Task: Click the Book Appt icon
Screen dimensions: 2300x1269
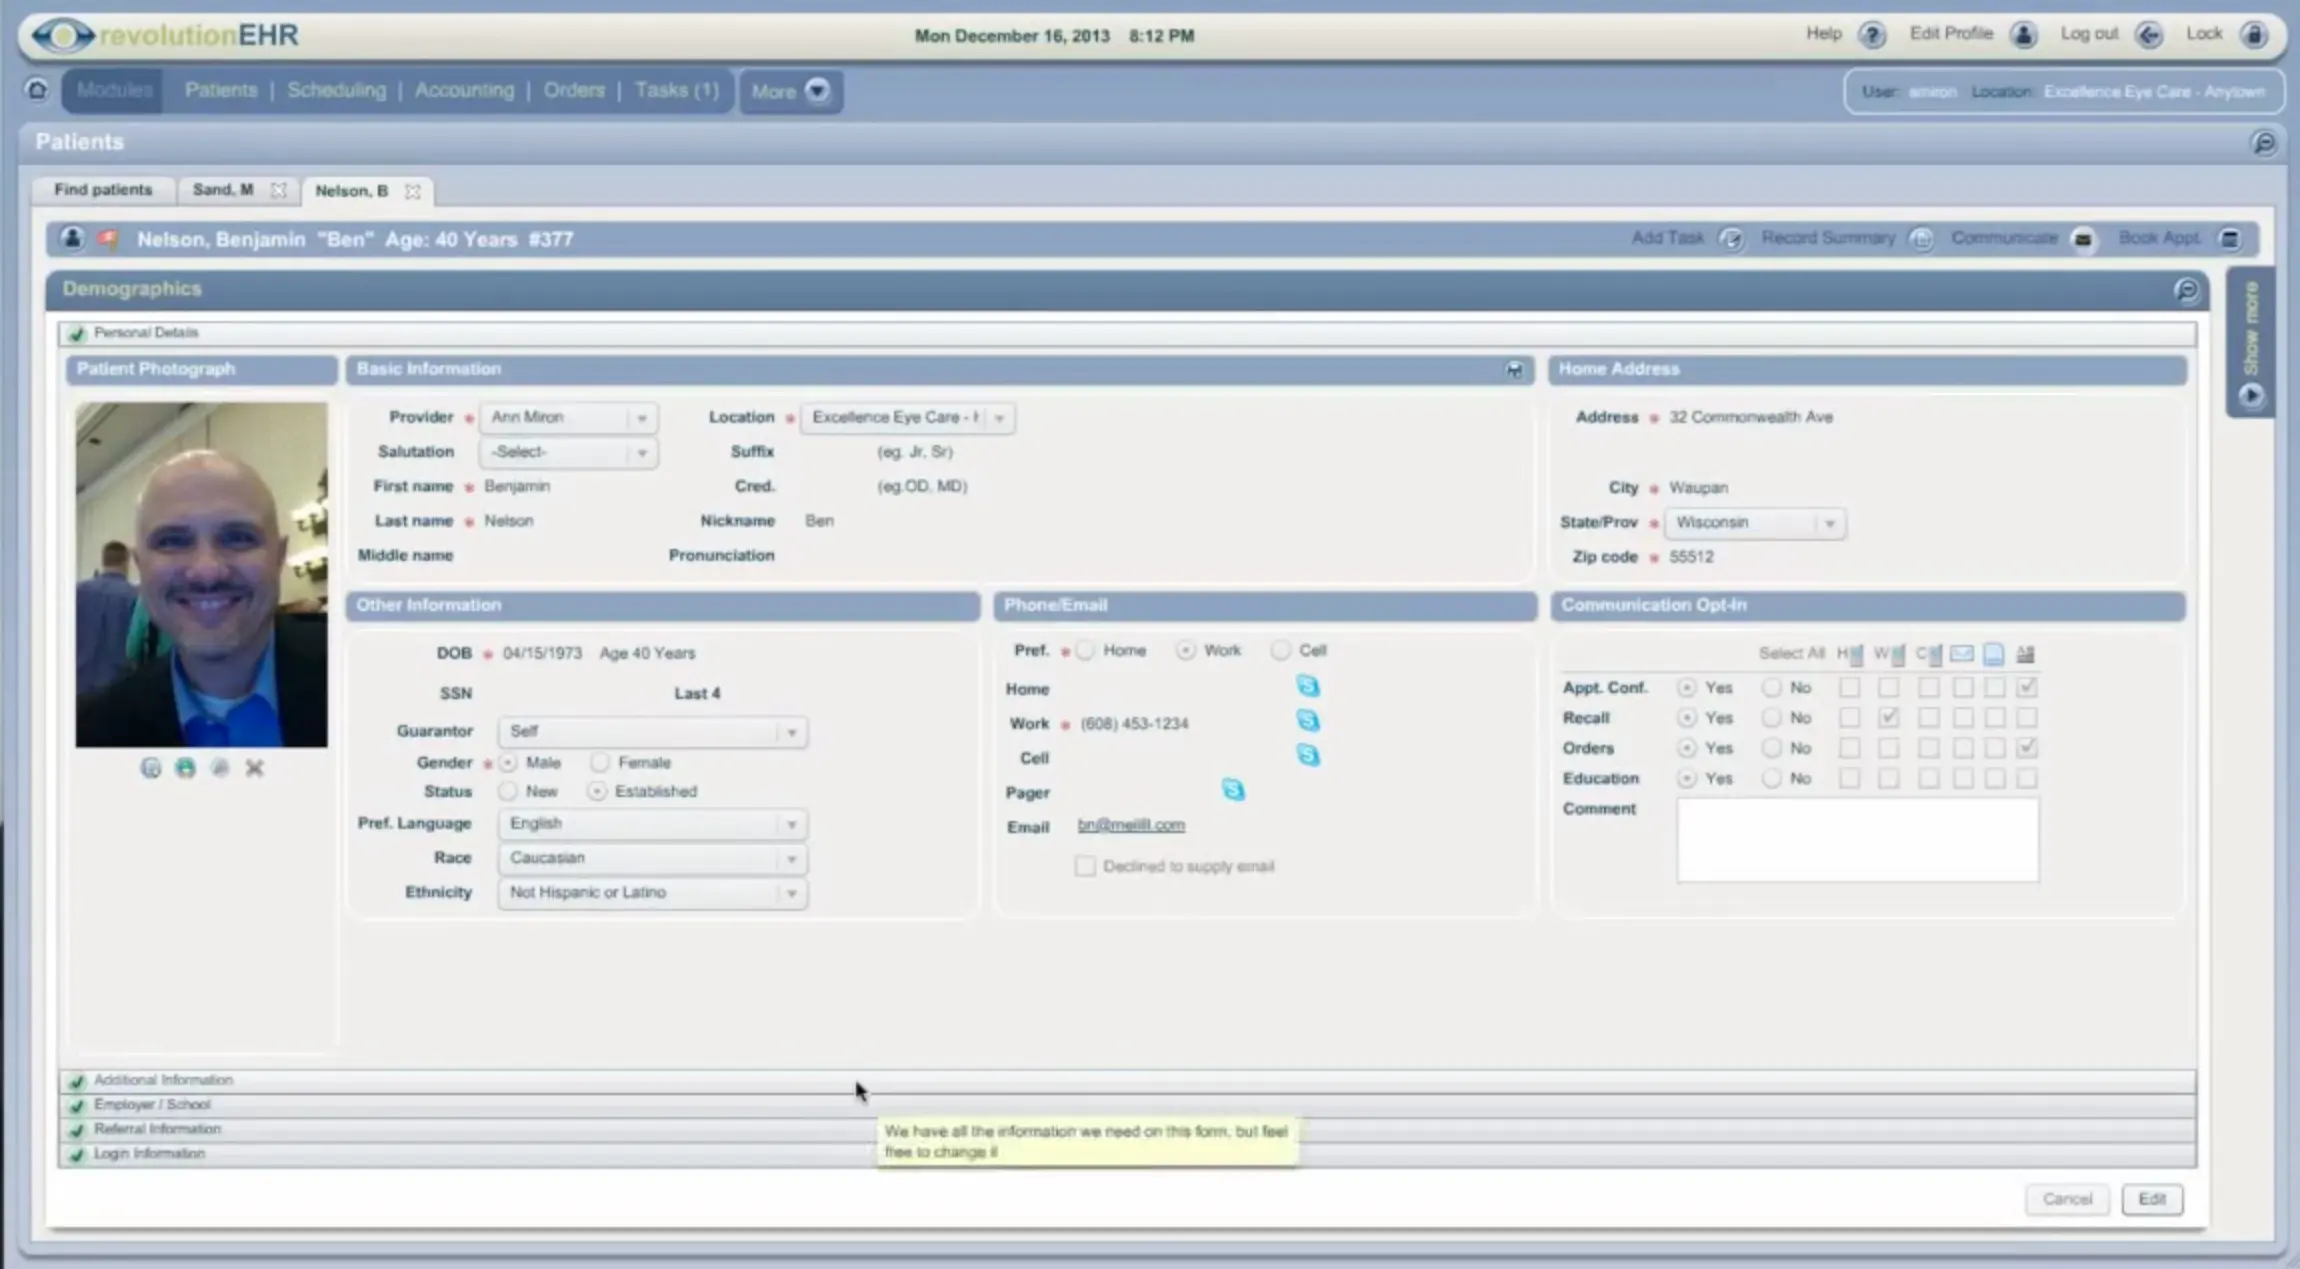Action: click(2228, 239)
